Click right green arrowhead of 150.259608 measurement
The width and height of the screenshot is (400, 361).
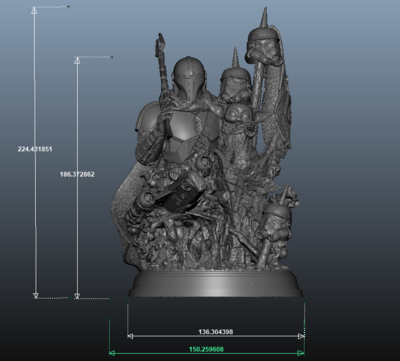[x=301, y=353]
